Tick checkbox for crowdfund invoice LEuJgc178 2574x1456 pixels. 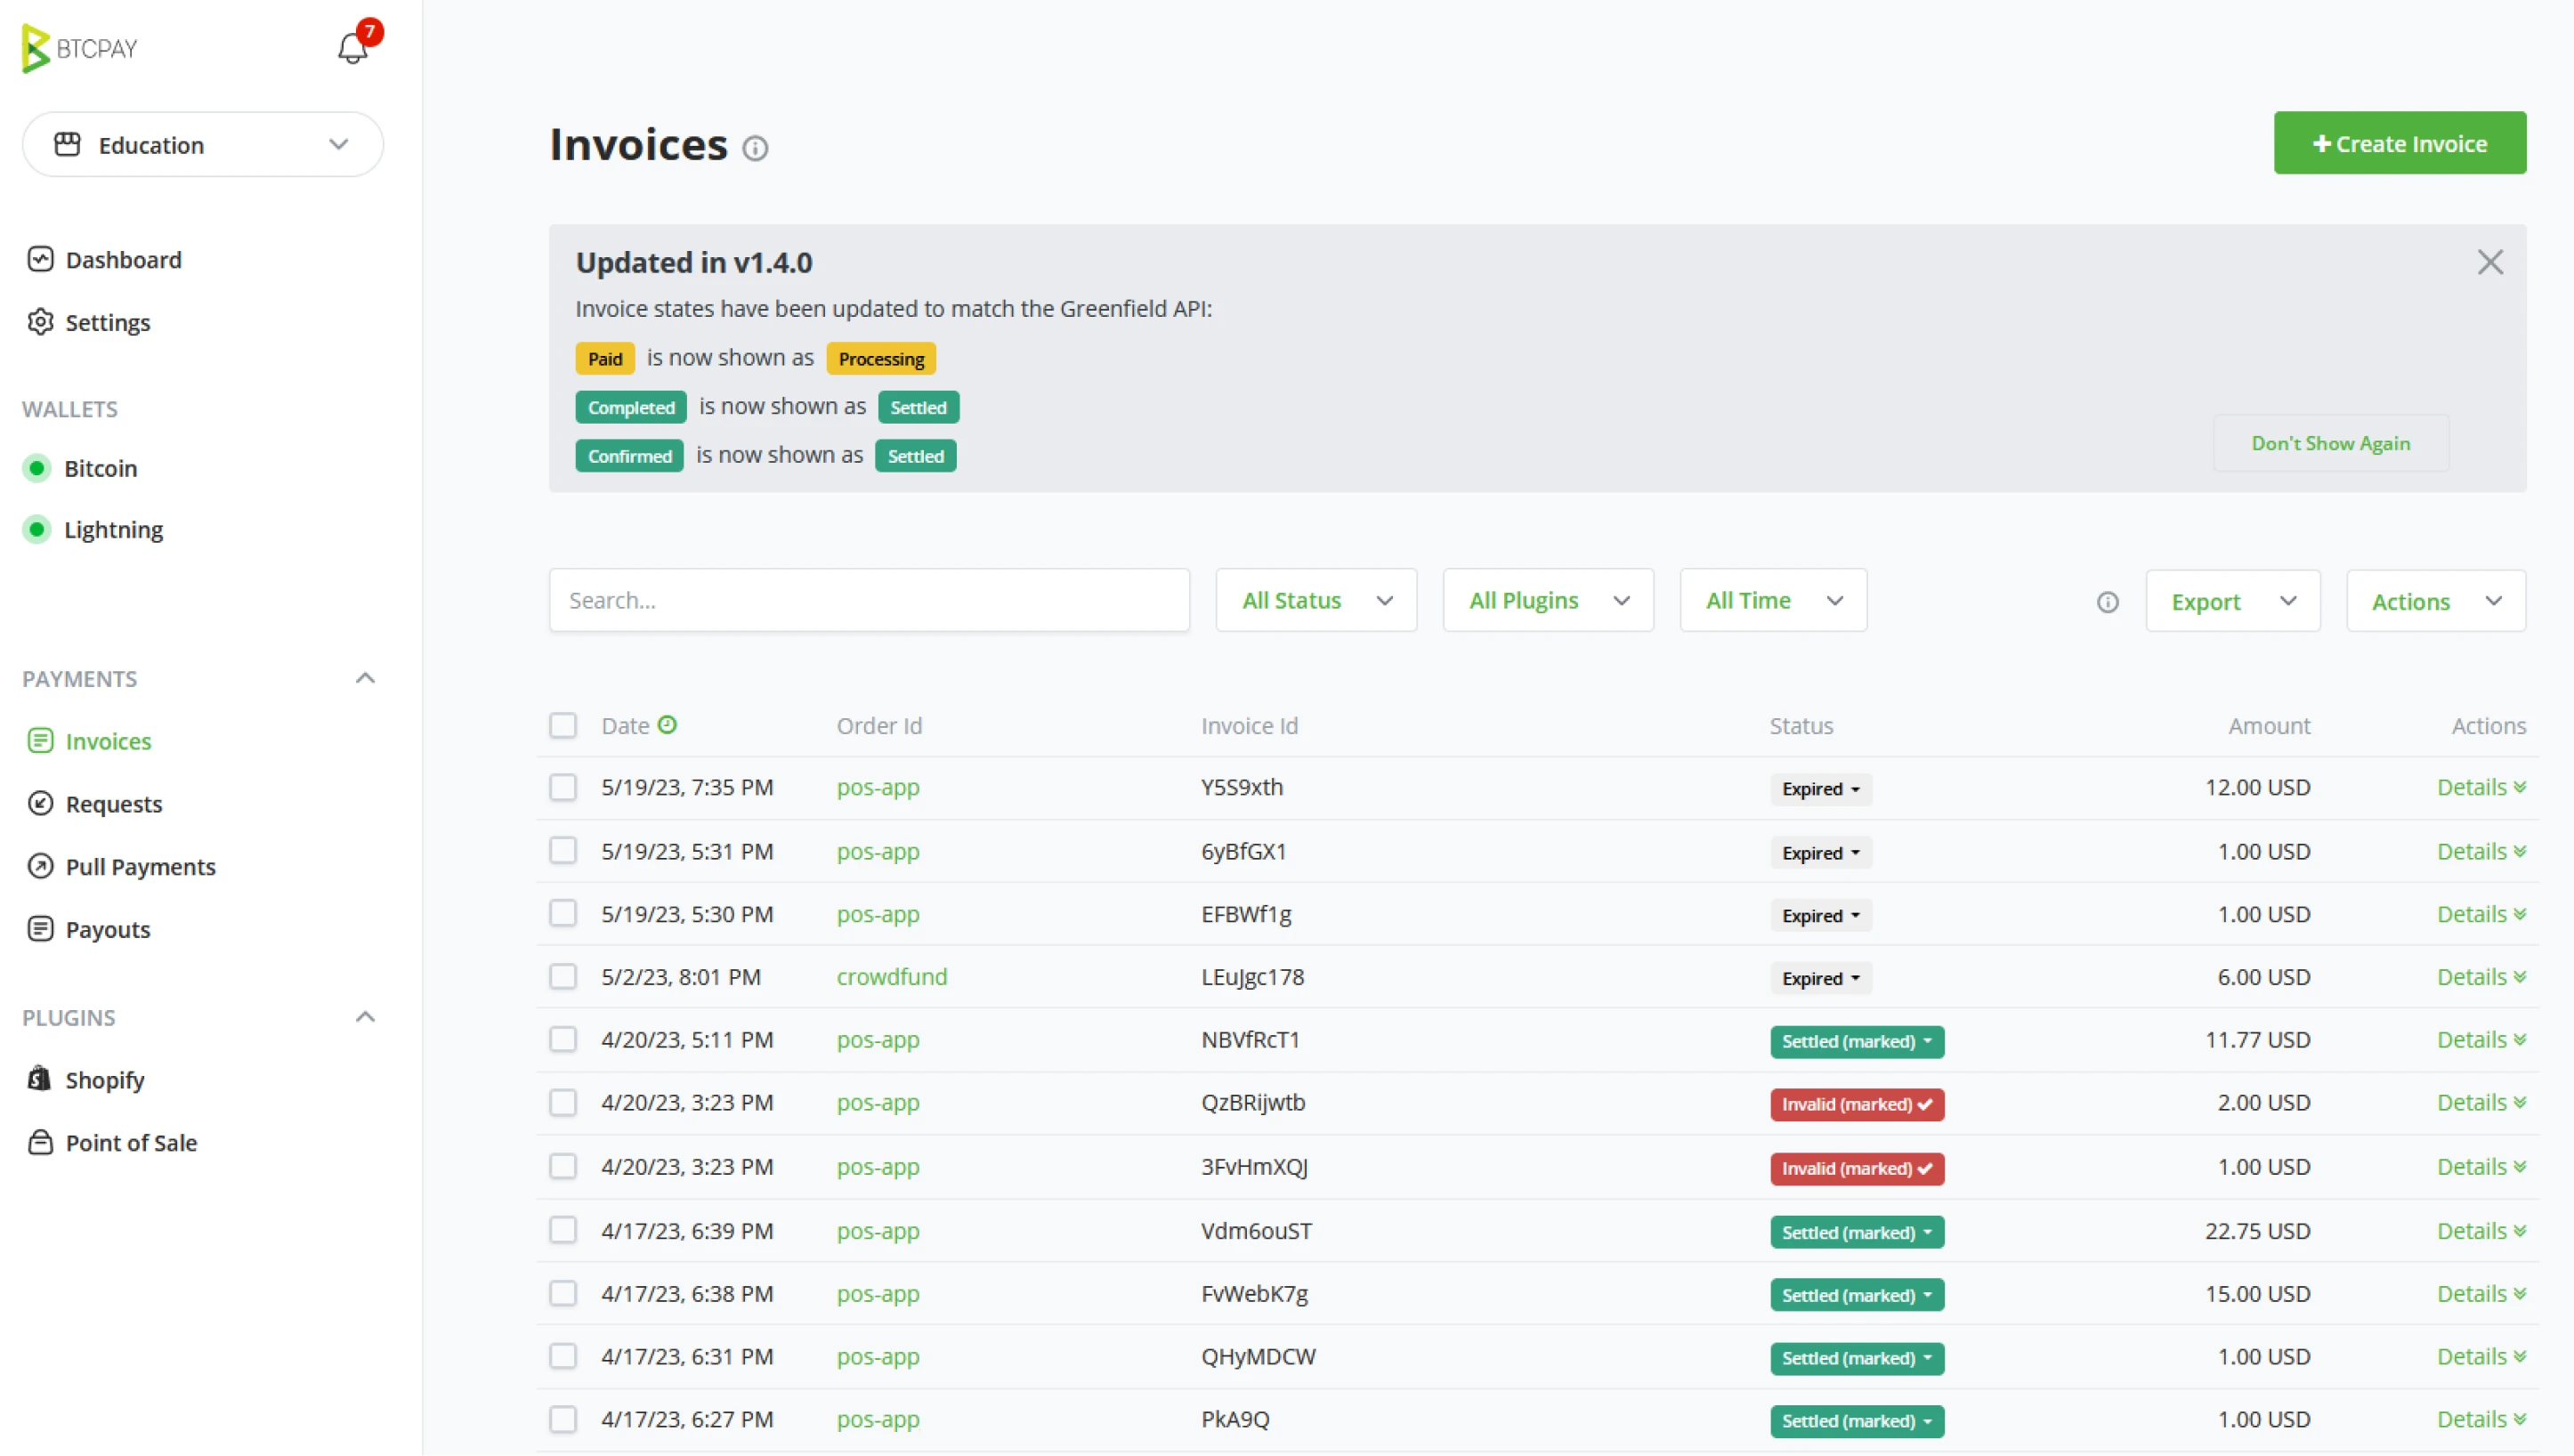coord(563,977)
